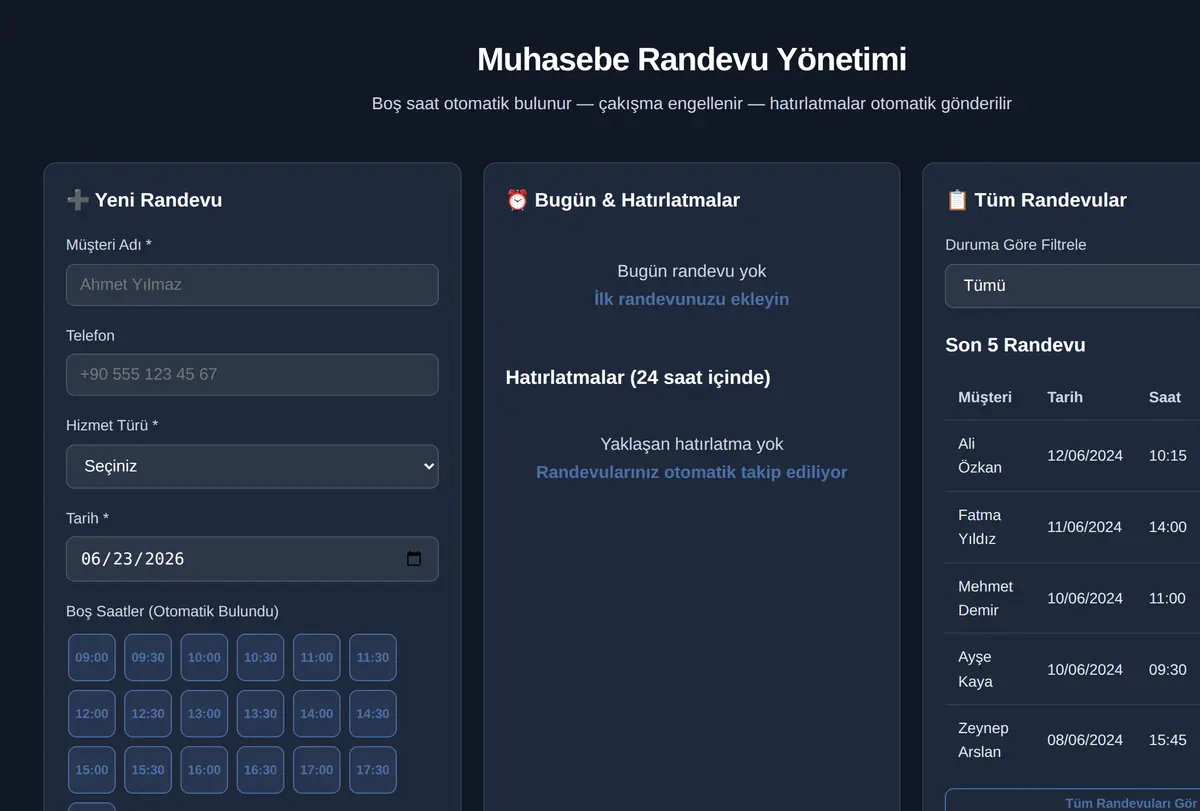
Task: Focus the Telefon input field
Action: pos(252,375)
